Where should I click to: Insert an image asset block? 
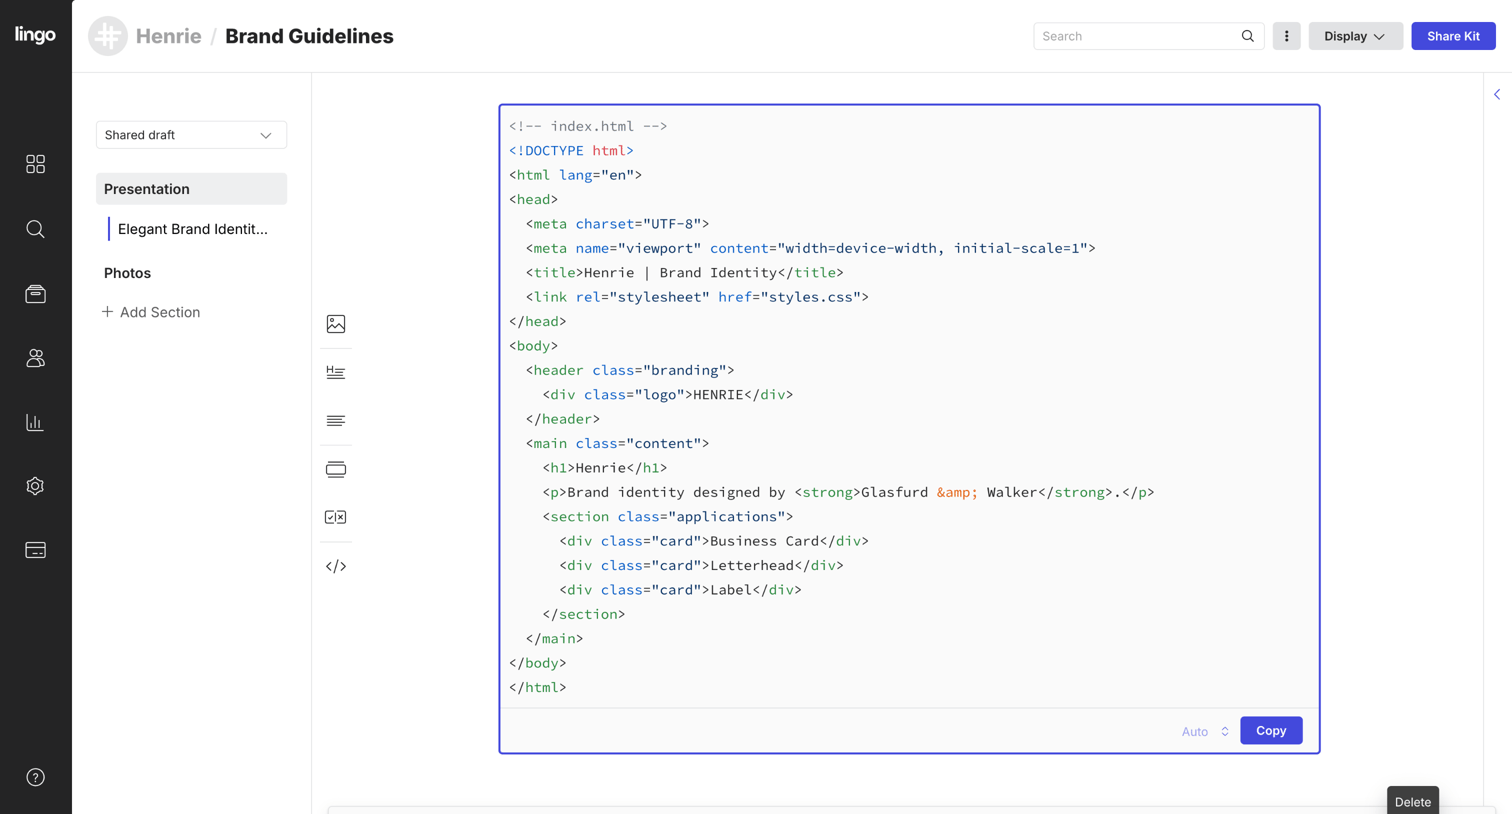tap(336, 324)
